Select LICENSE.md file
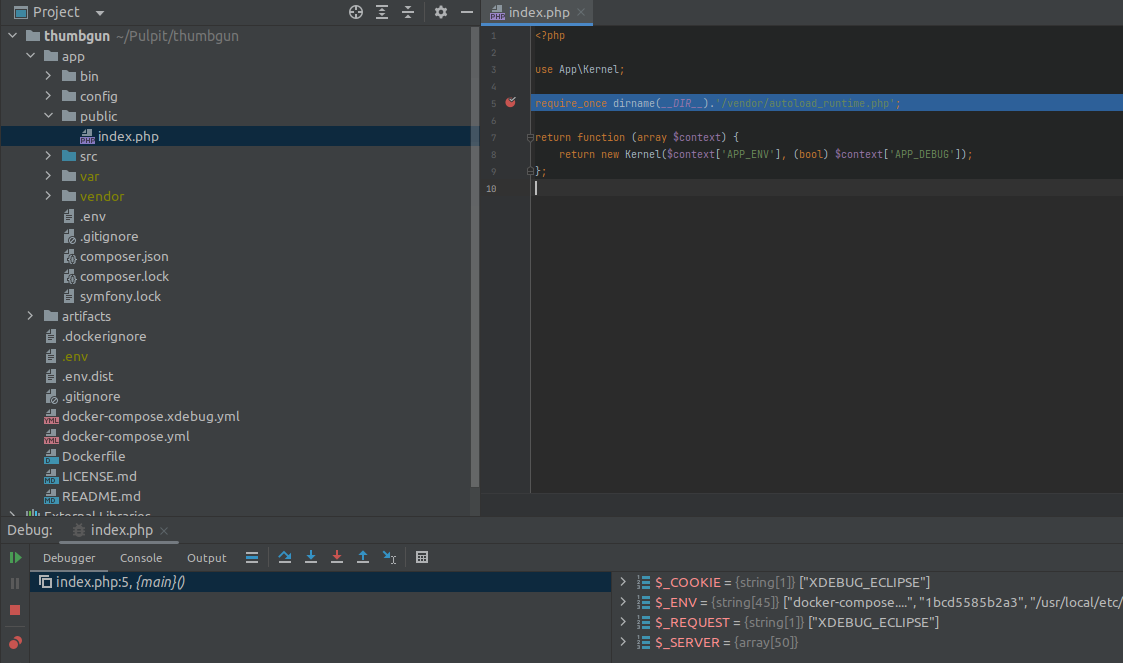1123x663 pixels. (x=99, y=477)
